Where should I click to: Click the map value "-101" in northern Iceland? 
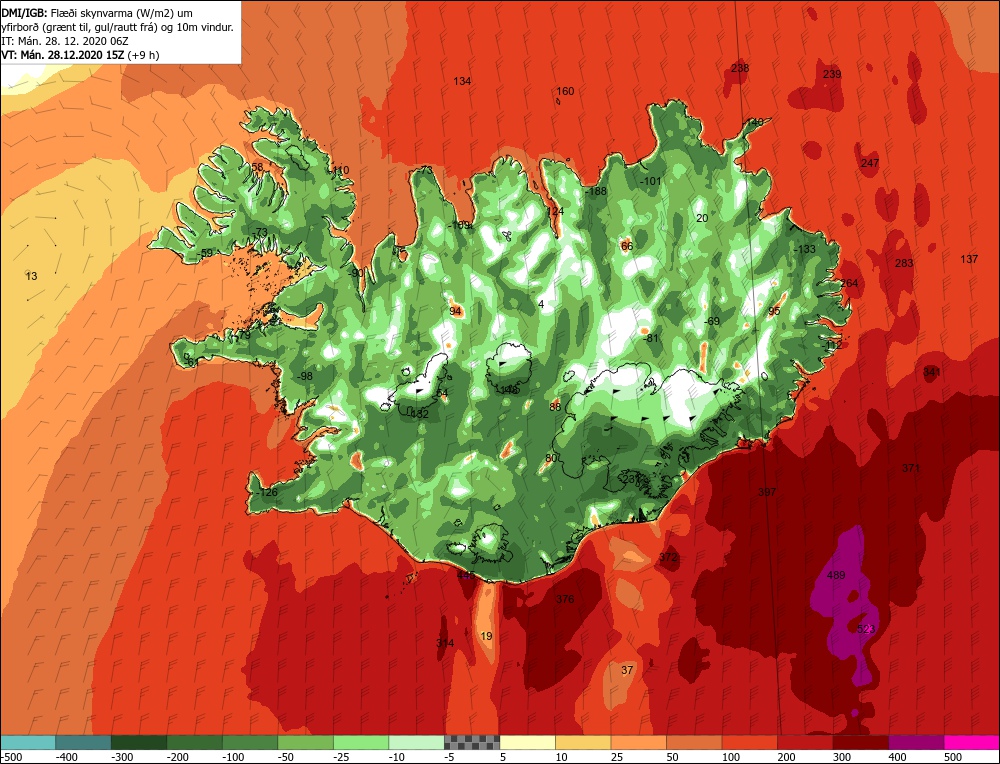click(651, 181)
